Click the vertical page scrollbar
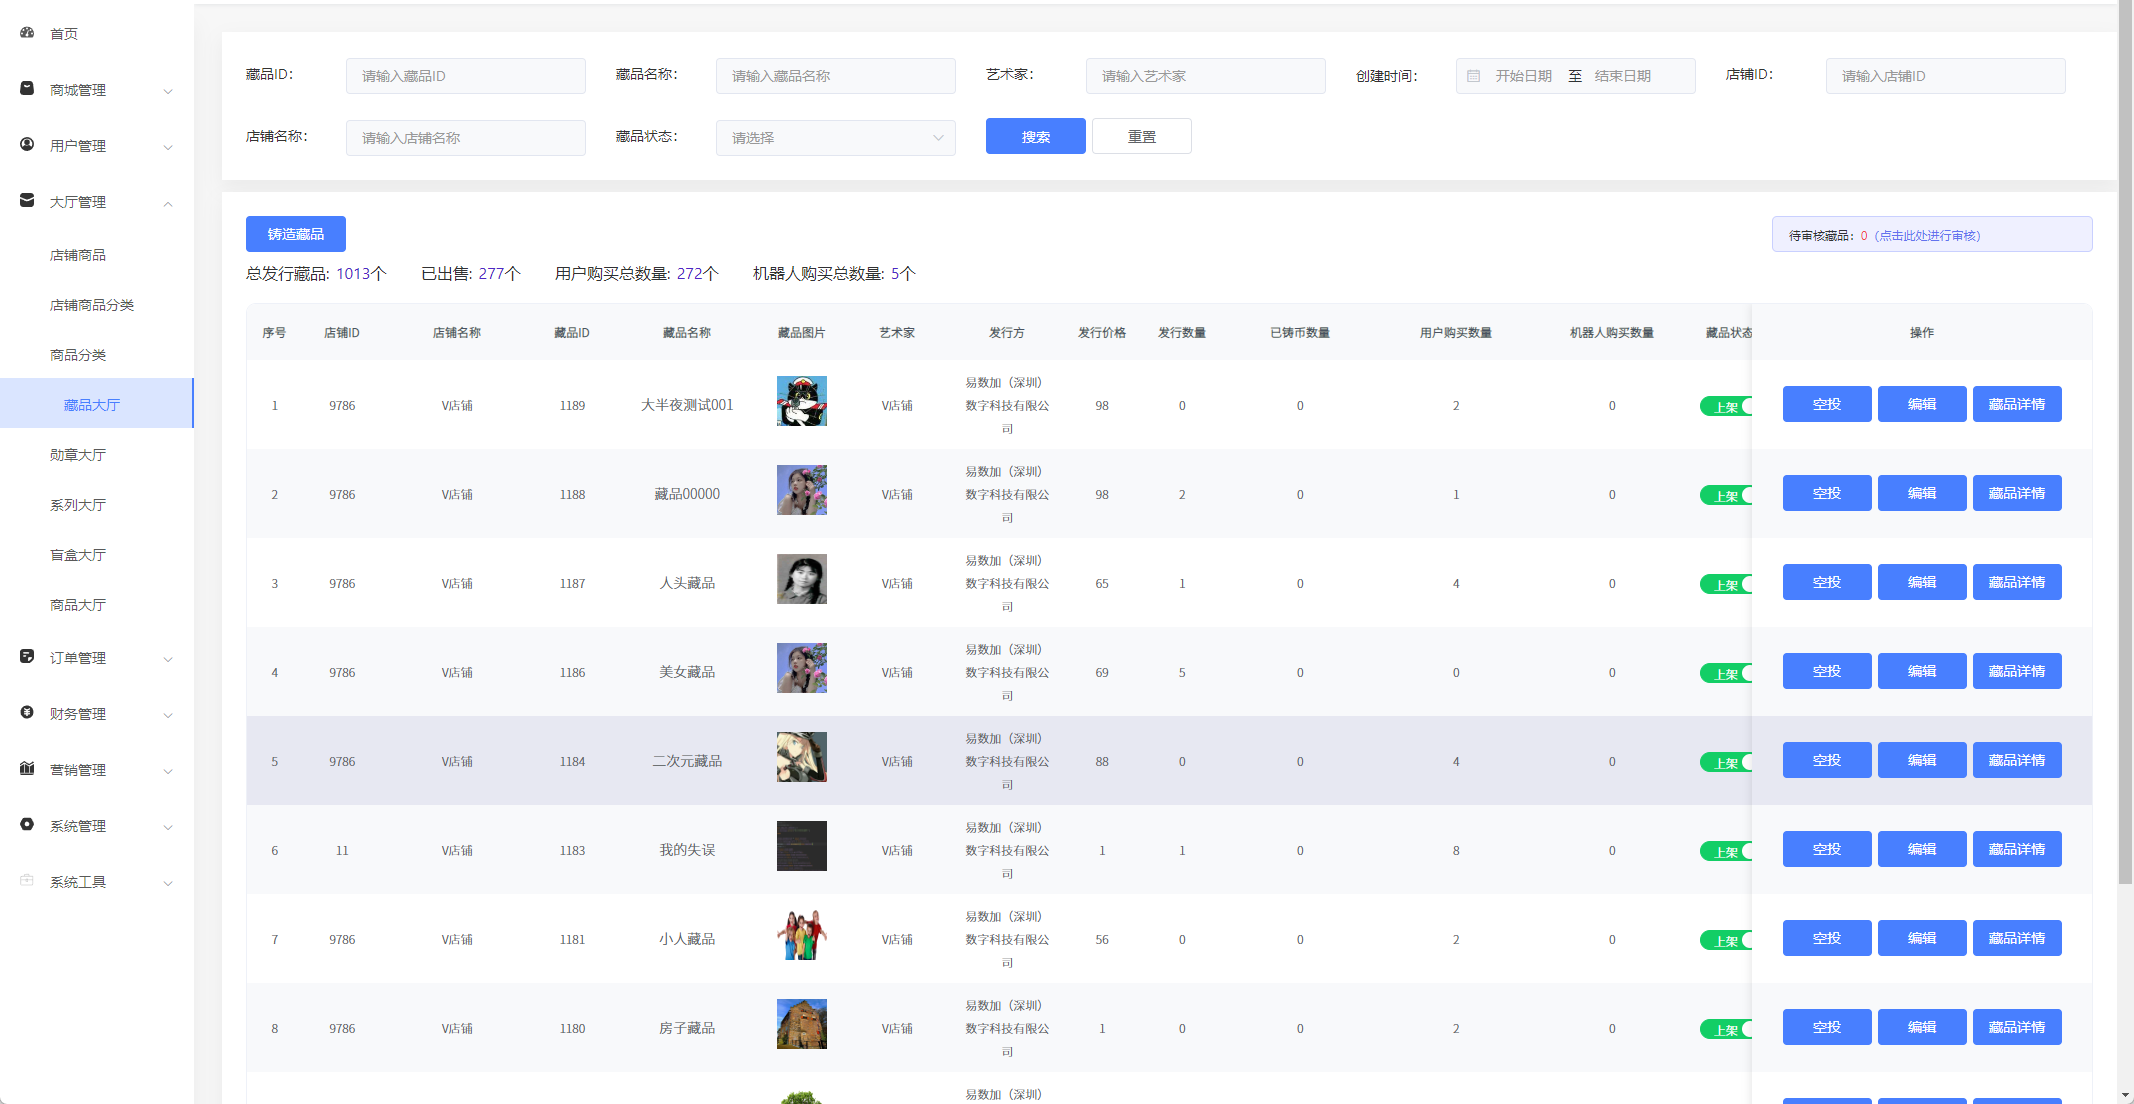 pos(2125,443)
